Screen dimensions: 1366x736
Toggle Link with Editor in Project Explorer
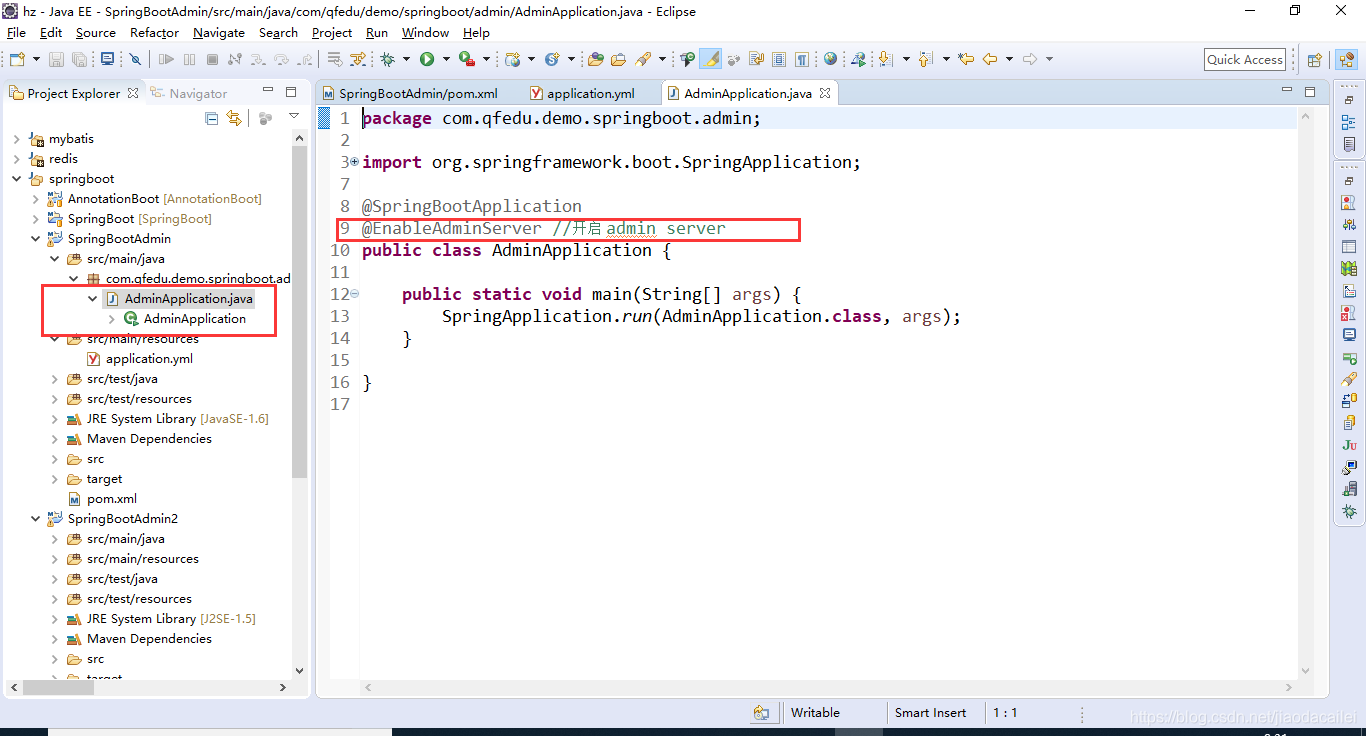(x=234, y=119)
